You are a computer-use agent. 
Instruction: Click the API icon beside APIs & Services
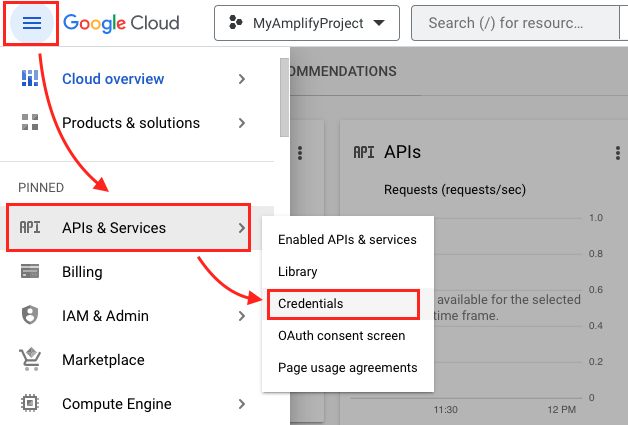(x=30, y=227)
